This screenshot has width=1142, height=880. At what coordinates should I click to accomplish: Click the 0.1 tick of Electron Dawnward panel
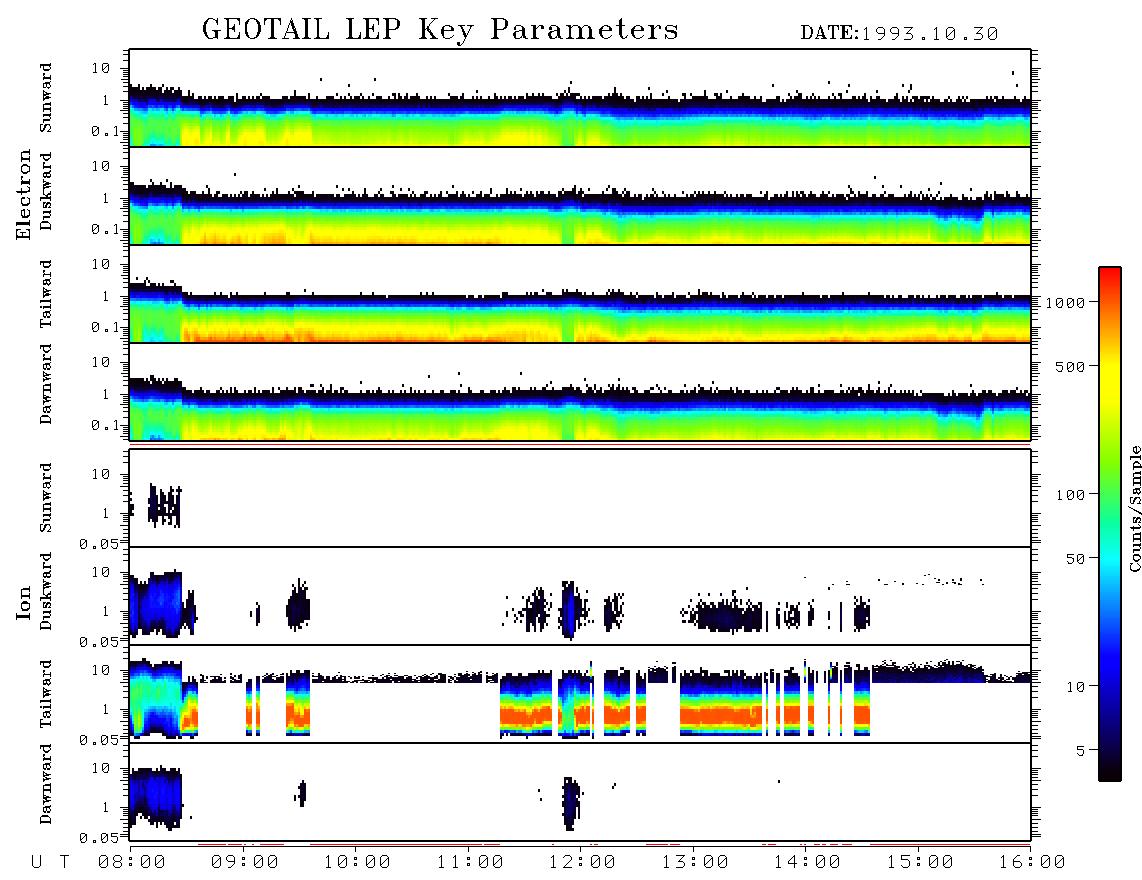click(105, 425)
